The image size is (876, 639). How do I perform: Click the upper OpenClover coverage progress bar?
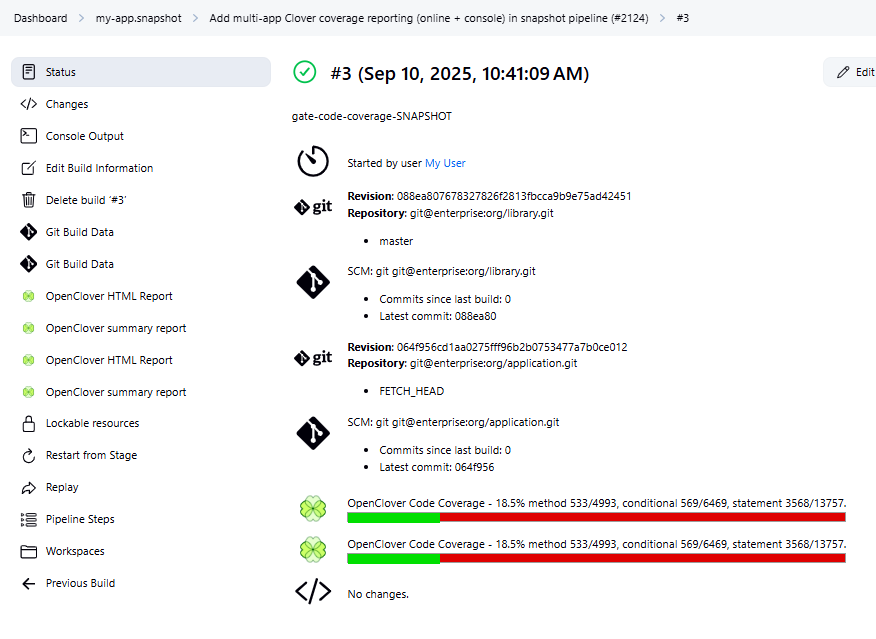(596, 517)
